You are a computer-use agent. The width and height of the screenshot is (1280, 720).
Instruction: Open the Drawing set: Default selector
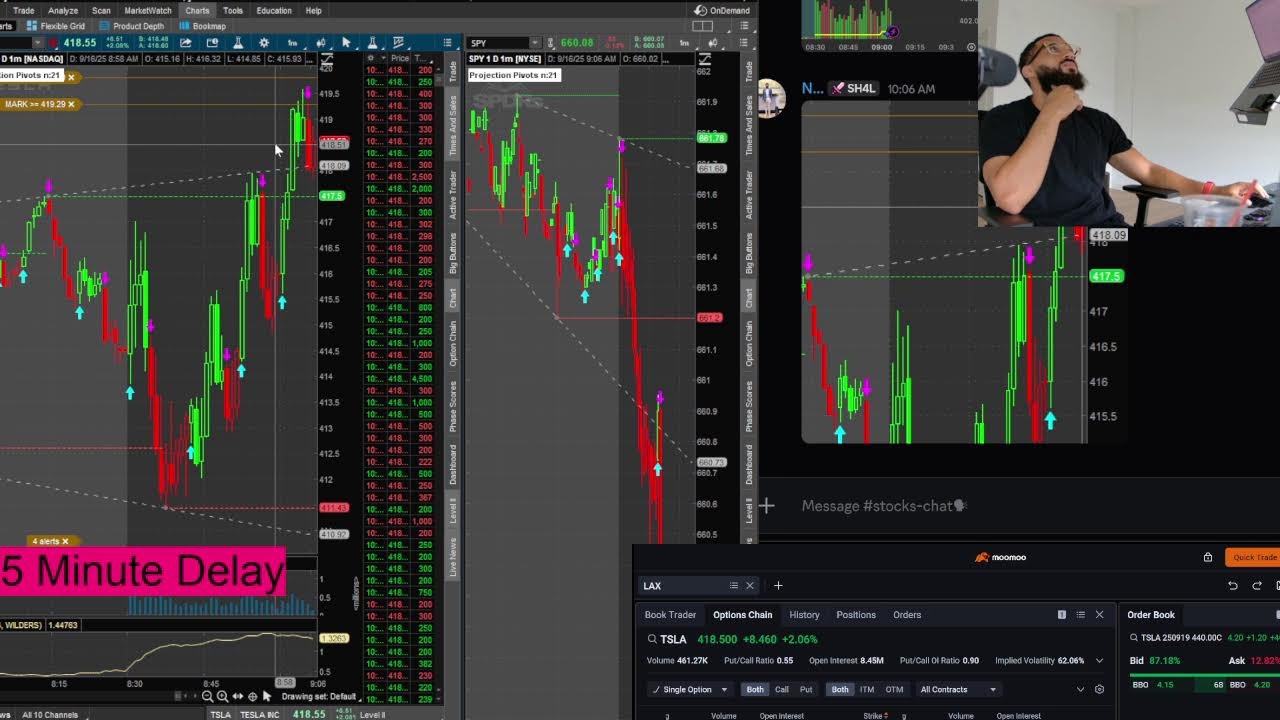[x=318, y=696]
